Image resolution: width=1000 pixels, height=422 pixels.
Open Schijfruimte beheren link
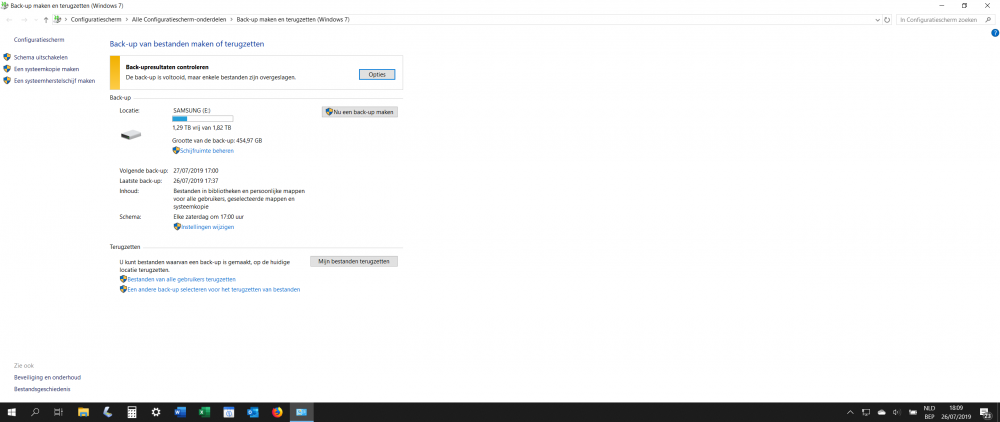pyautogui.click(x=207, y=151)
